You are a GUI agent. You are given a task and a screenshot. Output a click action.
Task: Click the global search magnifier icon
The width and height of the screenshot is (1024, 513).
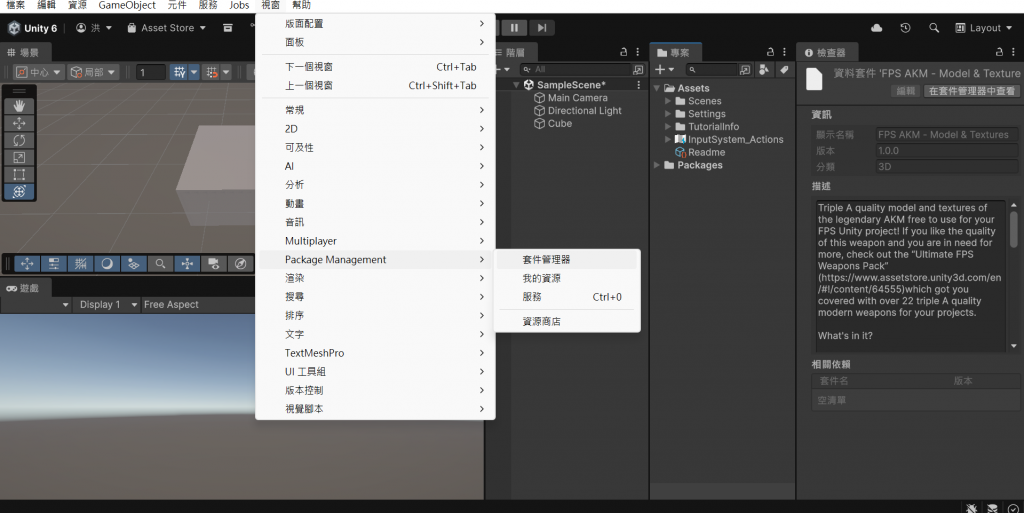pyautogui.click(x=934, y=28)
